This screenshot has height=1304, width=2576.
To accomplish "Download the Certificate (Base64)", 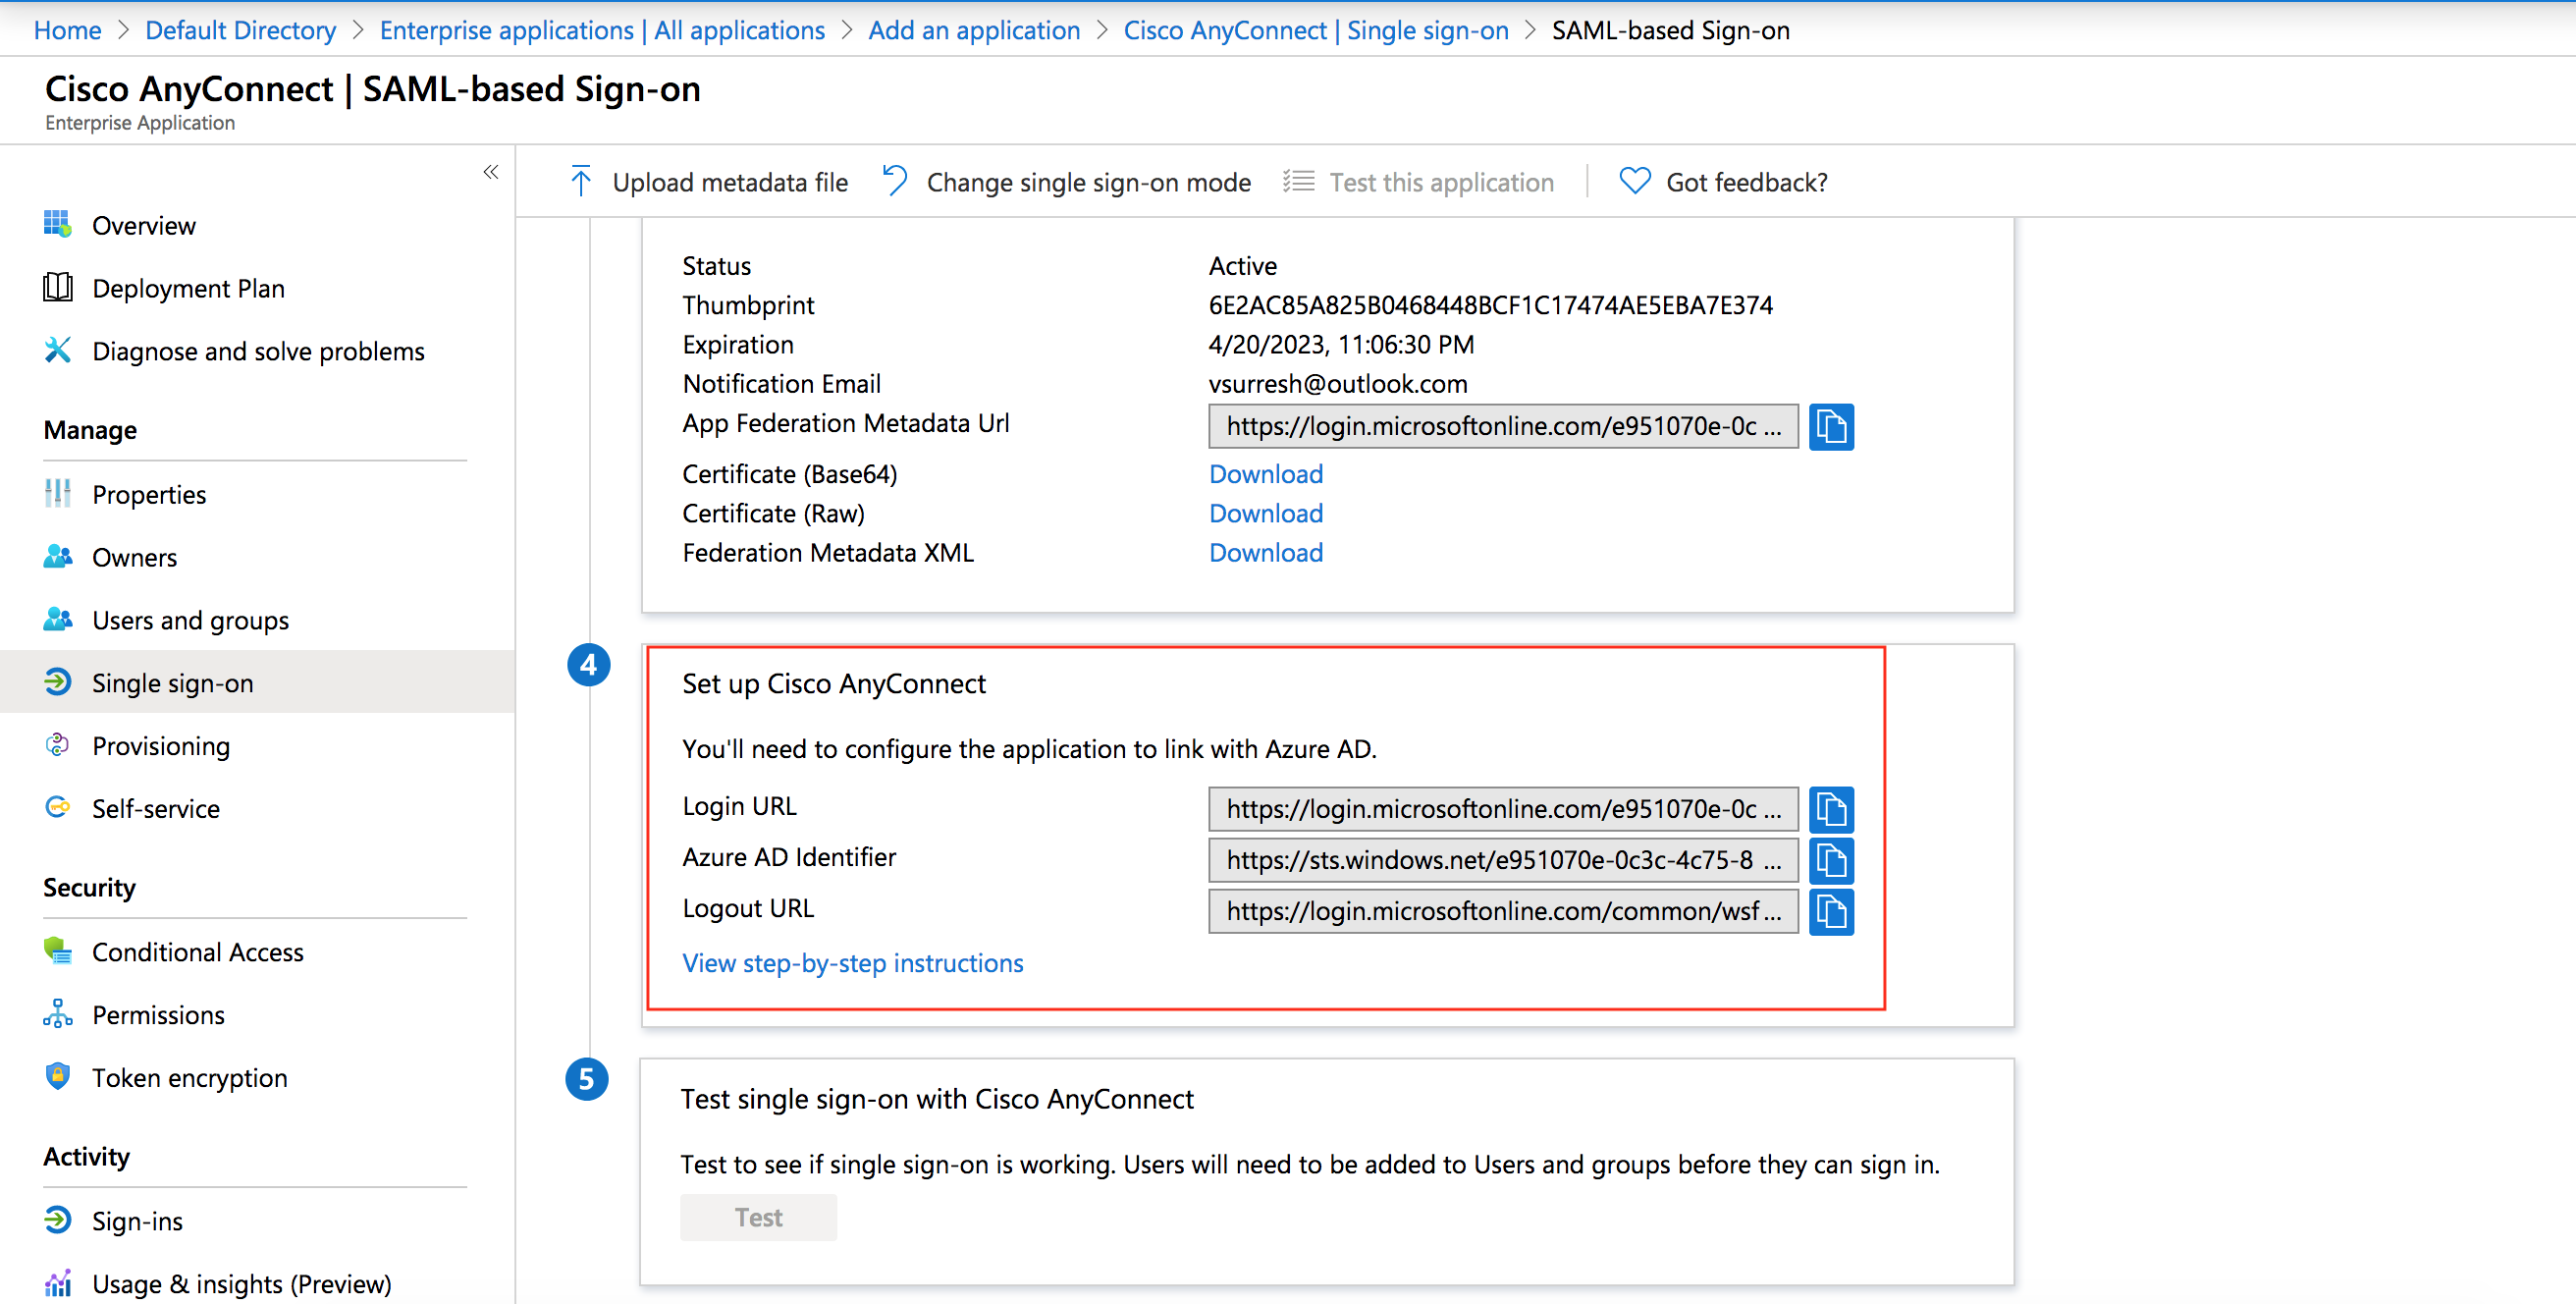I will coord(1265,474).
